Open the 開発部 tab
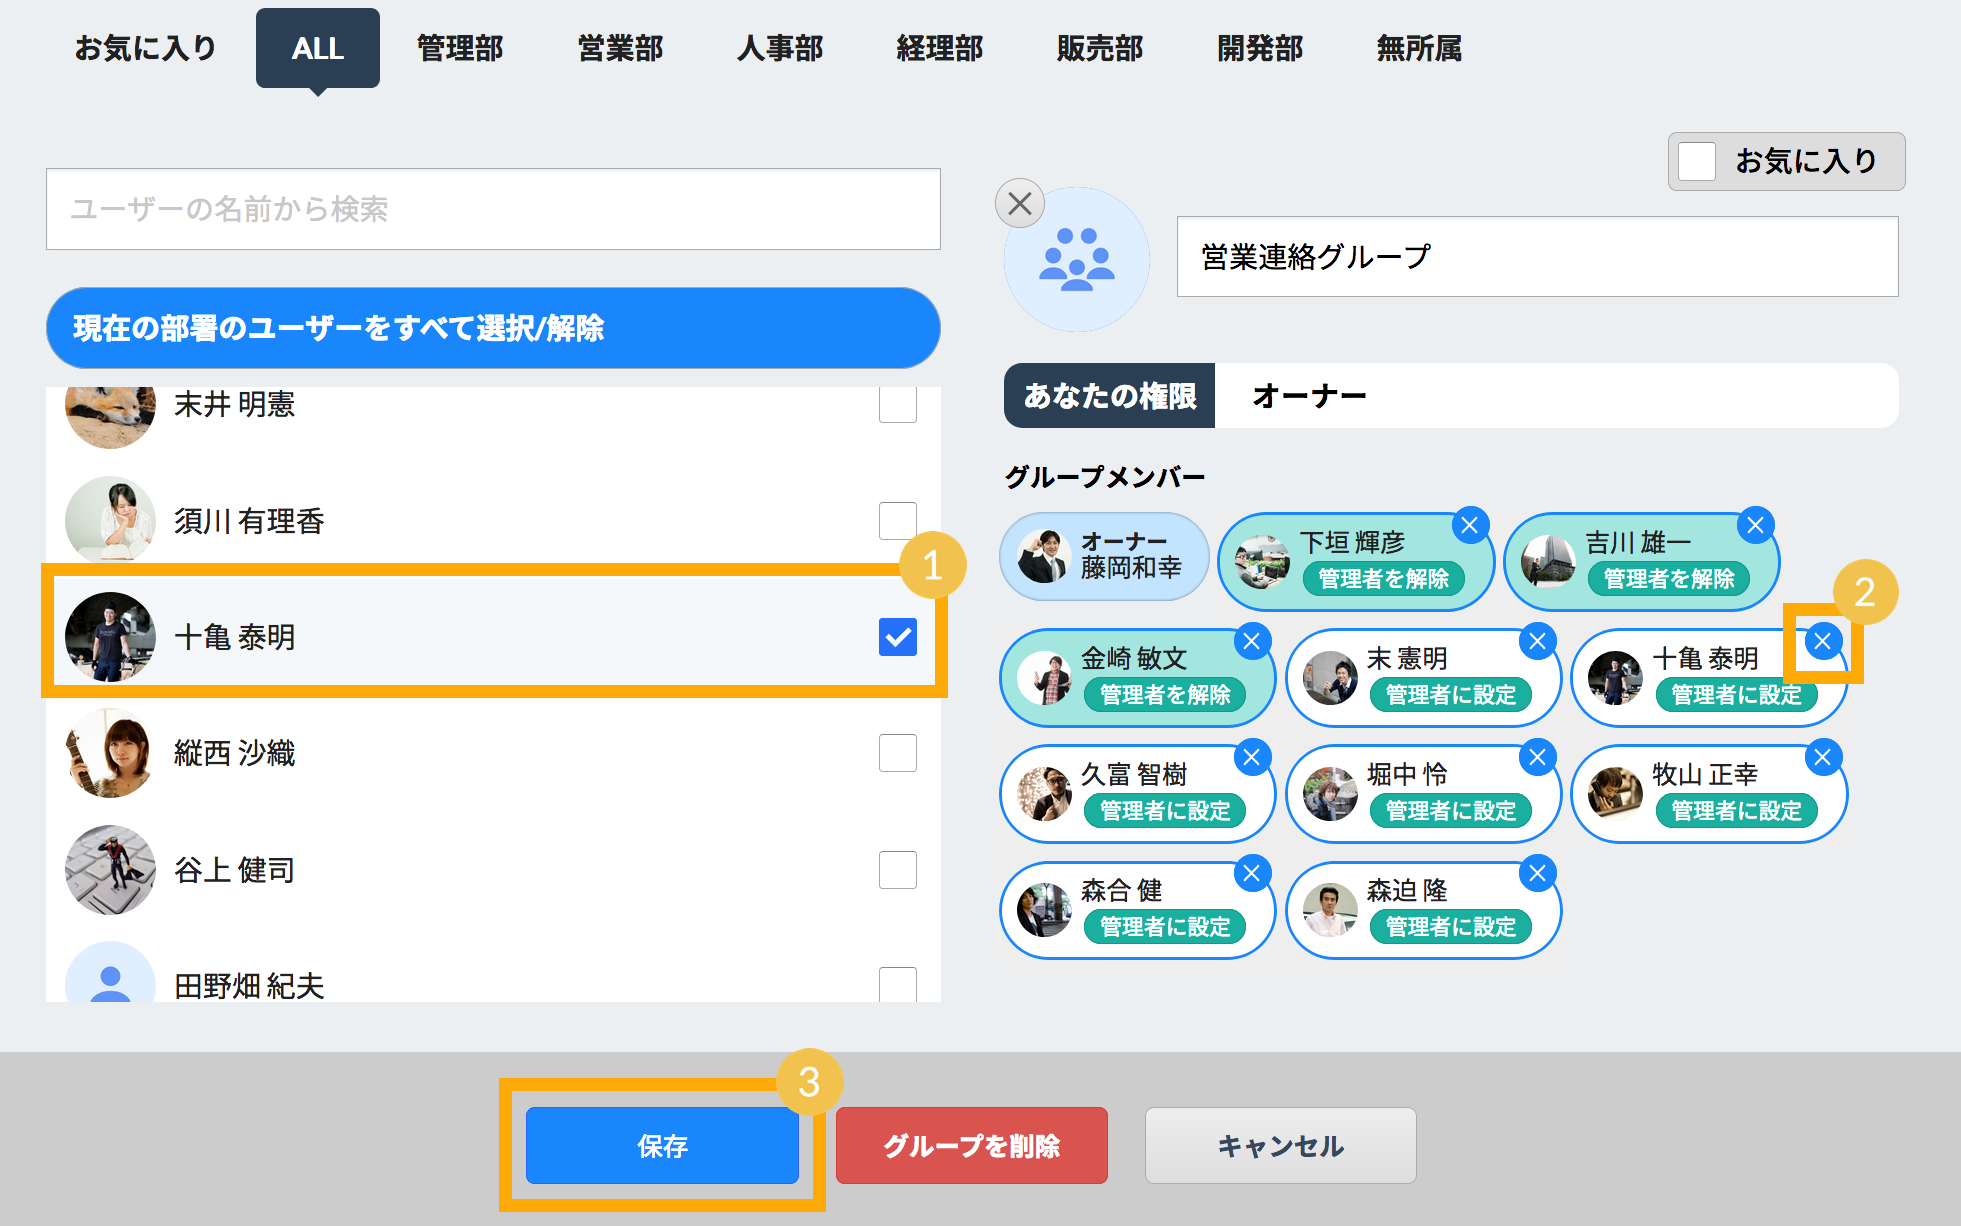This screenshot has width=1961, height=1226. tap(1260, 48)
